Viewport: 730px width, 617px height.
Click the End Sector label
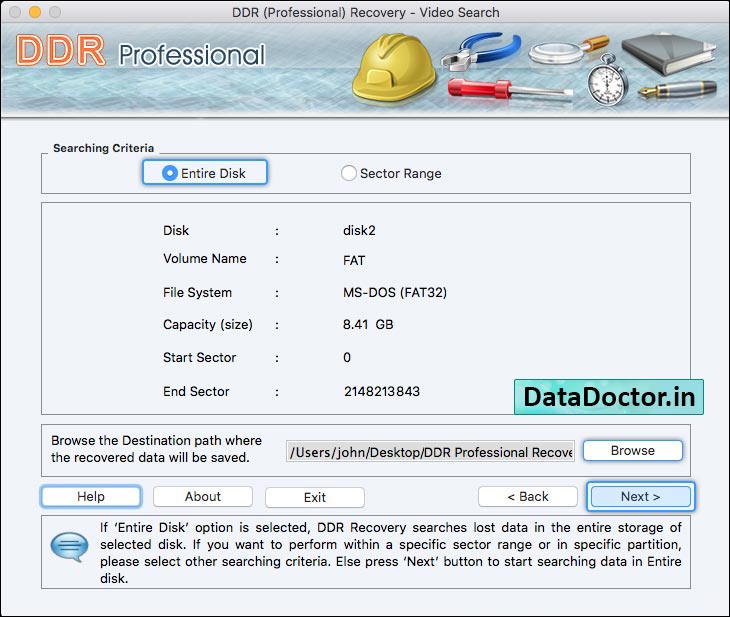coord(196,392)
